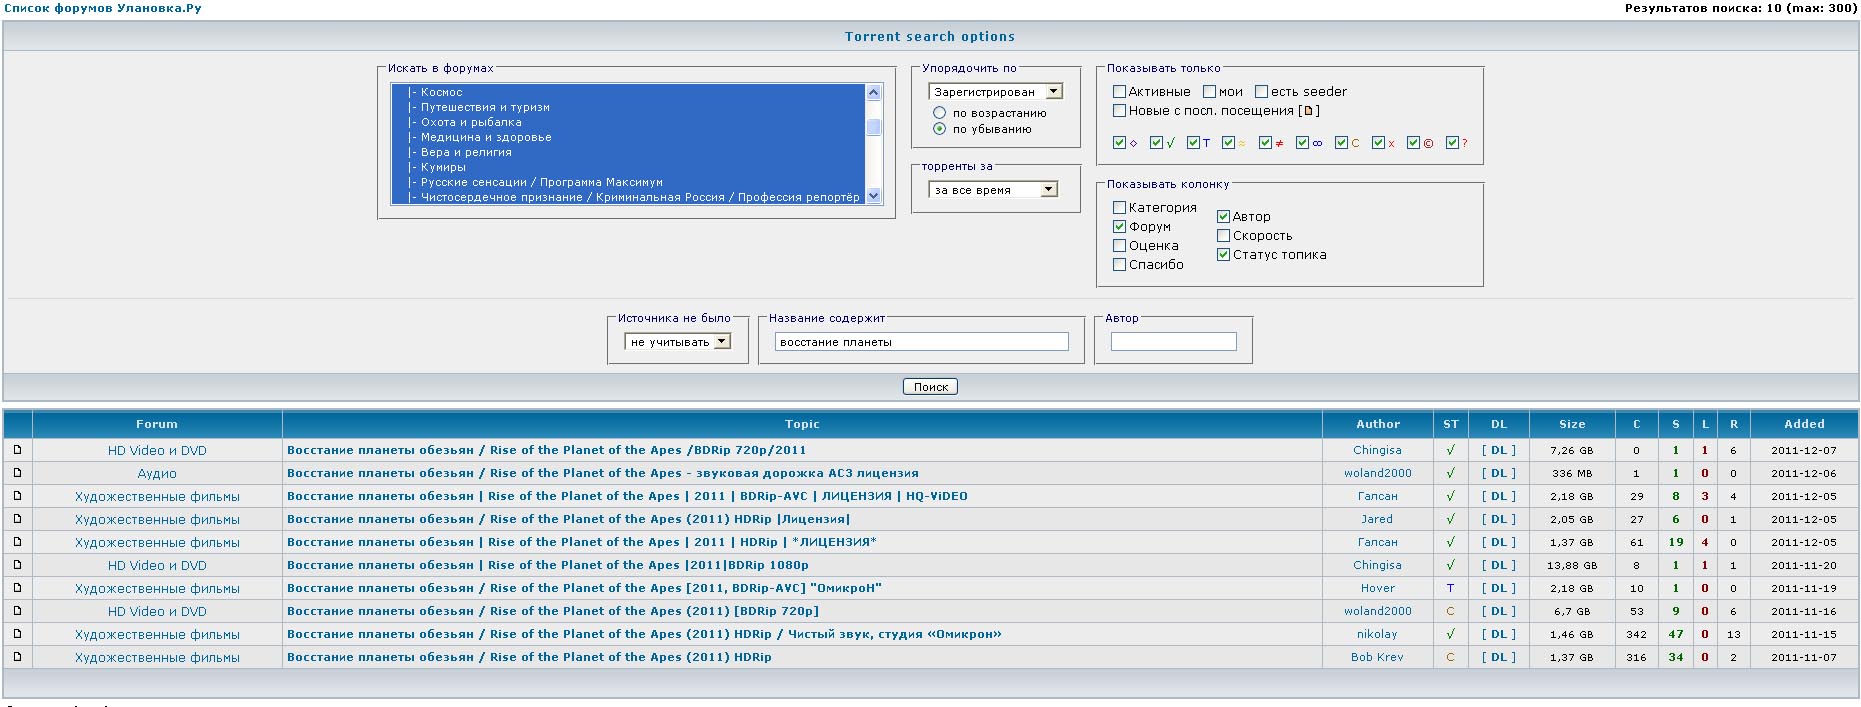The width and height of the screenshot is (1861, 707).
Task: Click the checkmark status icon in nikolay's row
Action: click(1450, 634)
